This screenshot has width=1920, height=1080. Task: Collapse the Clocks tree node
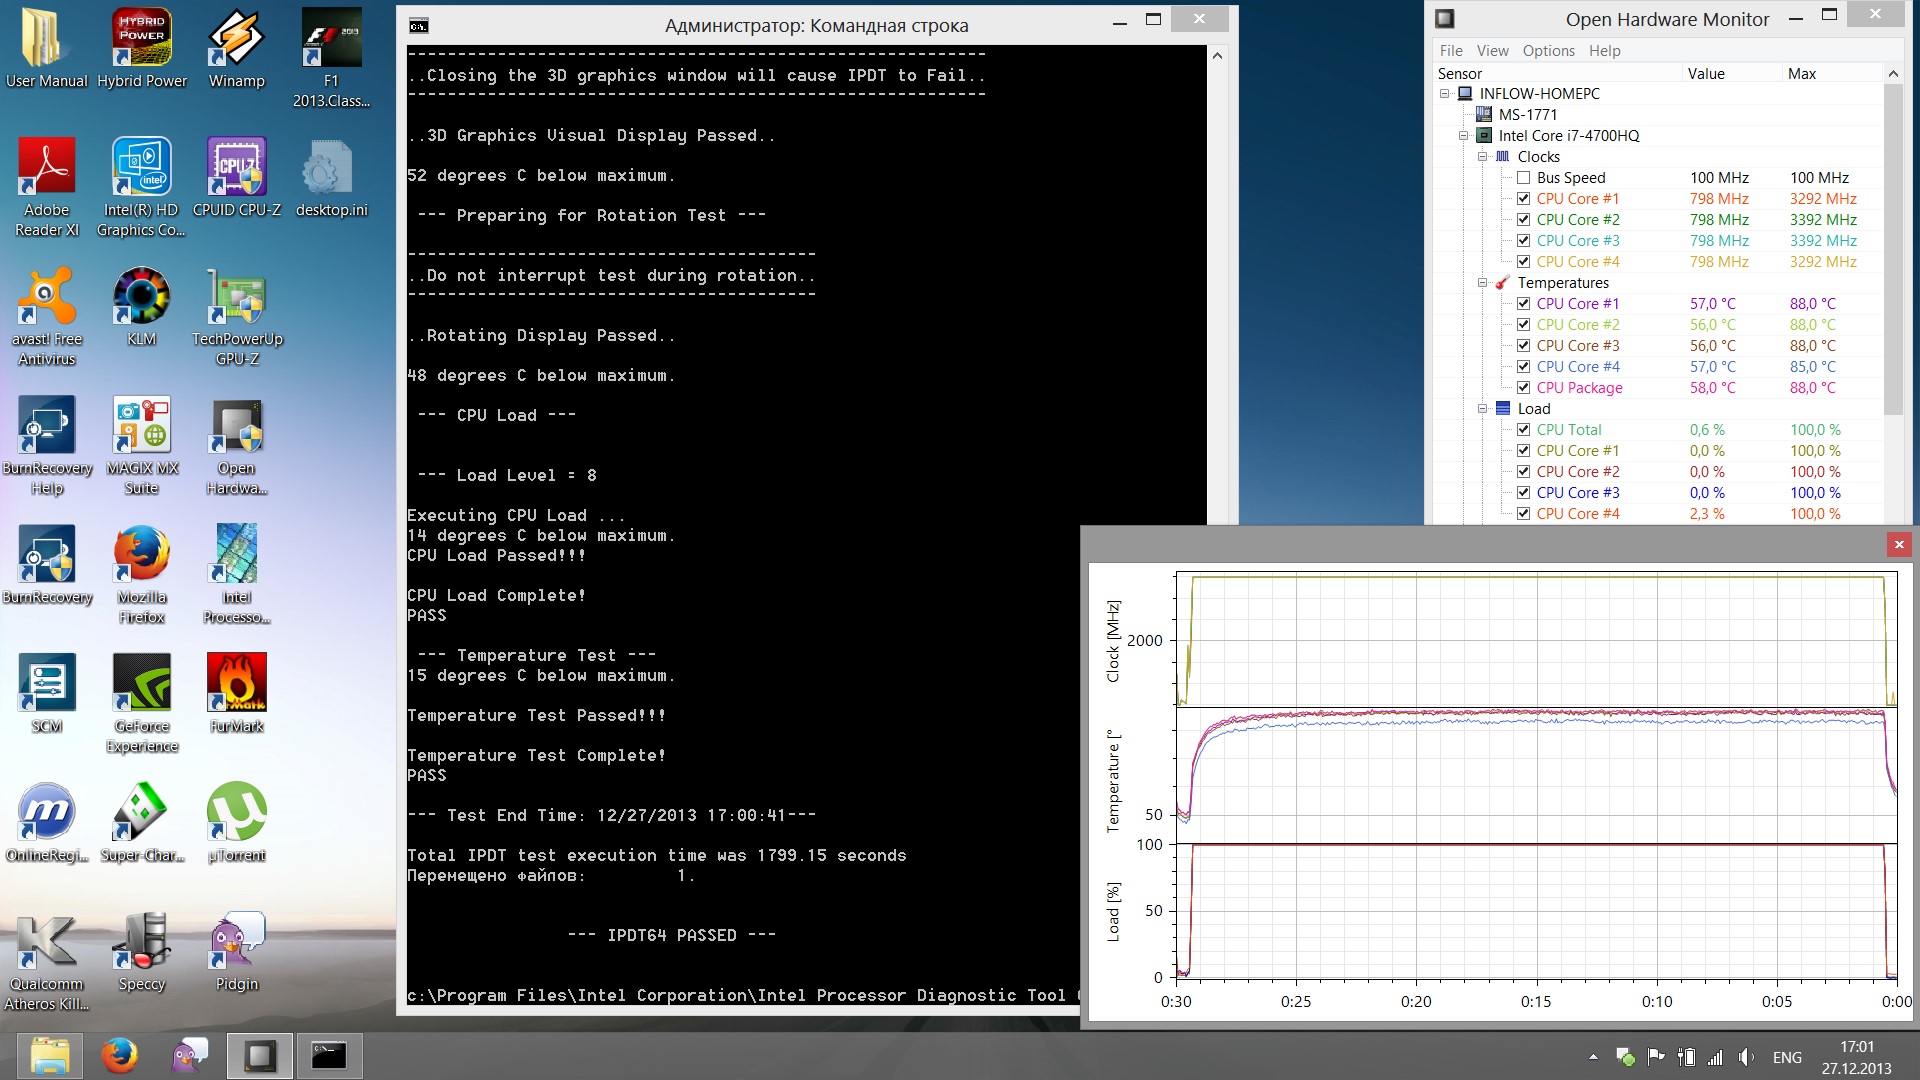[x=1483, y=157]
